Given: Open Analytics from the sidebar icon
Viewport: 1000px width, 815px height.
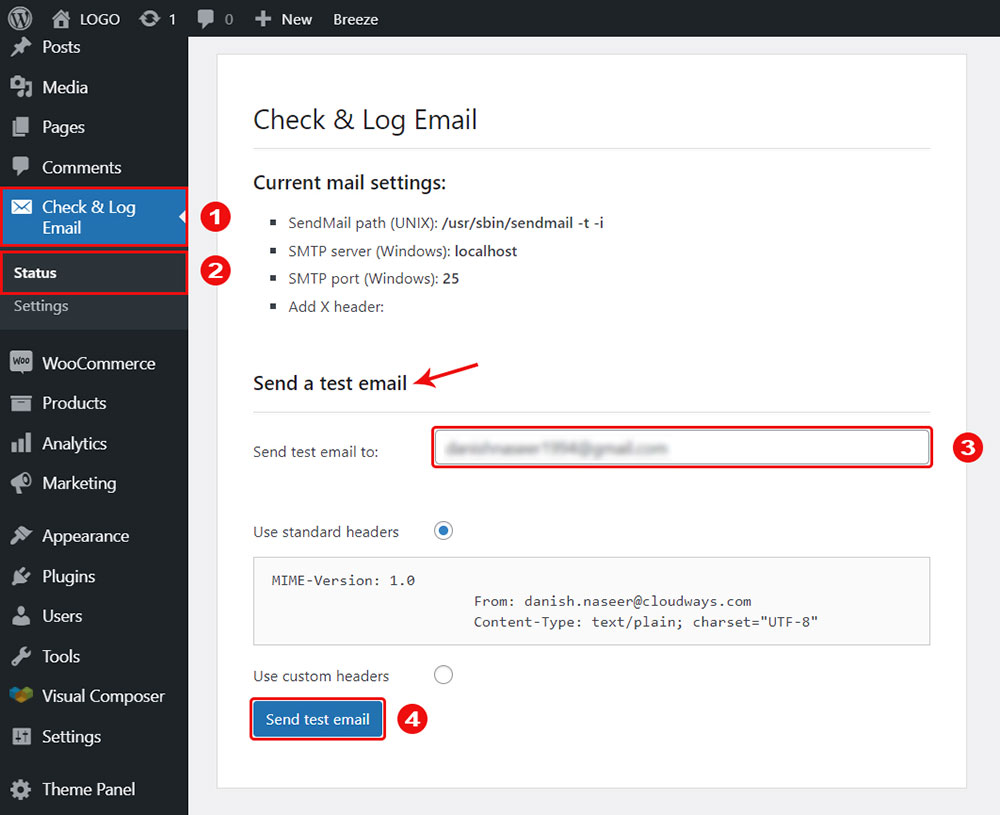Looking at the screenshot, I should pos(21,443).
